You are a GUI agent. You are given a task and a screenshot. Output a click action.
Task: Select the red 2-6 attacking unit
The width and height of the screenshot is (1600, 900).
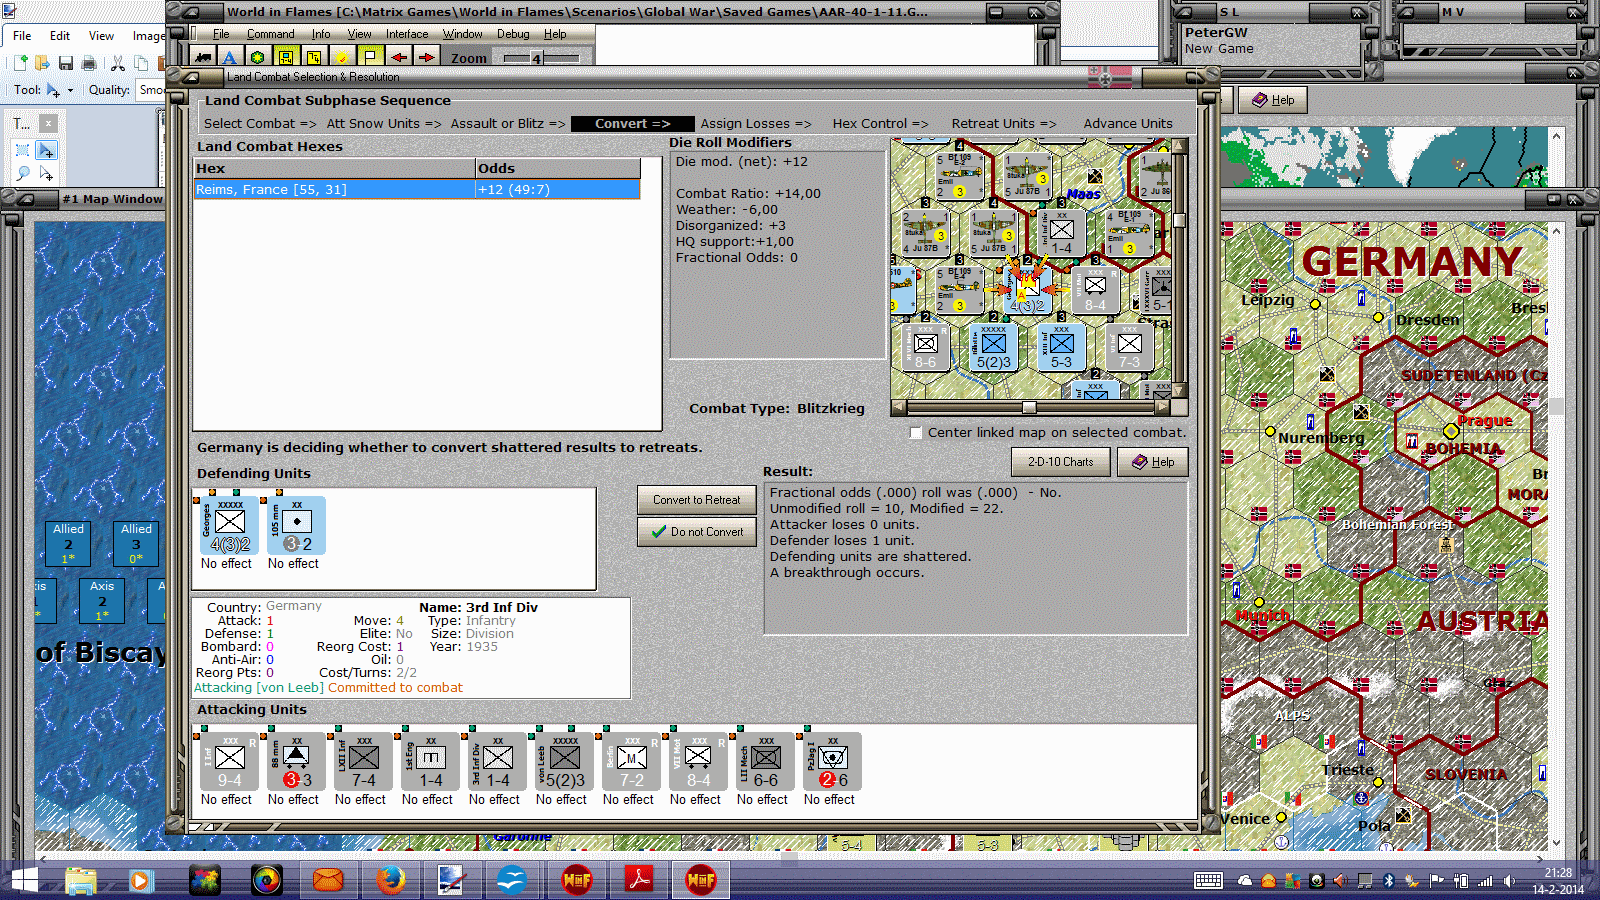tap(833, 762)
